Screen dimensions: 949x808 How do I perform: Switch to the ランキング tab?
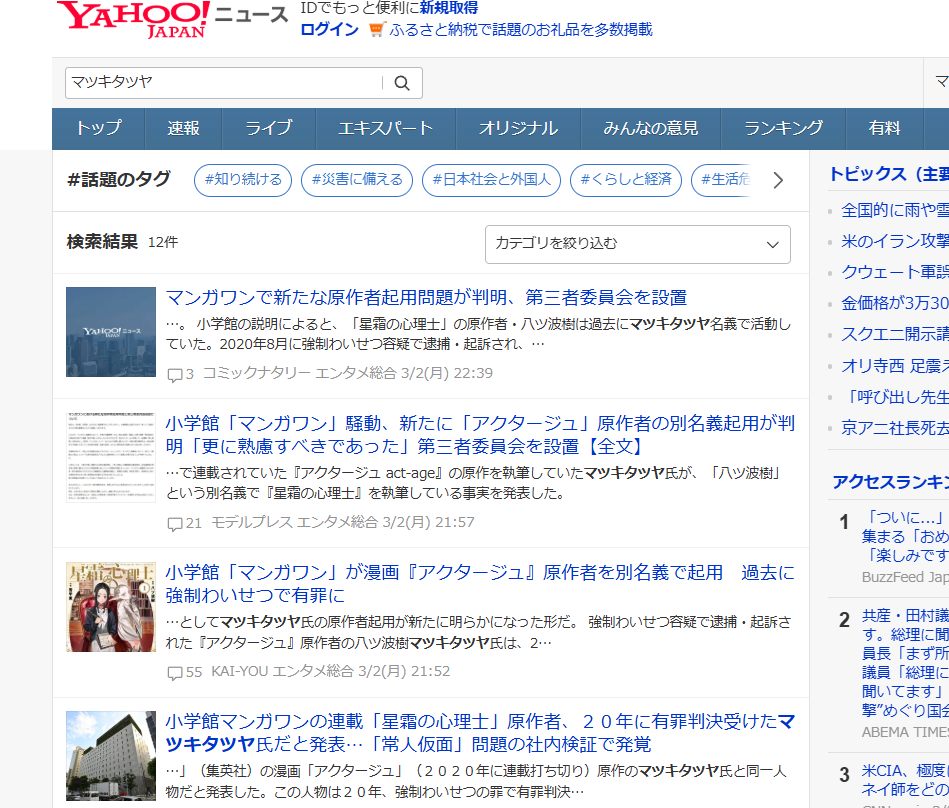[783, 128]
